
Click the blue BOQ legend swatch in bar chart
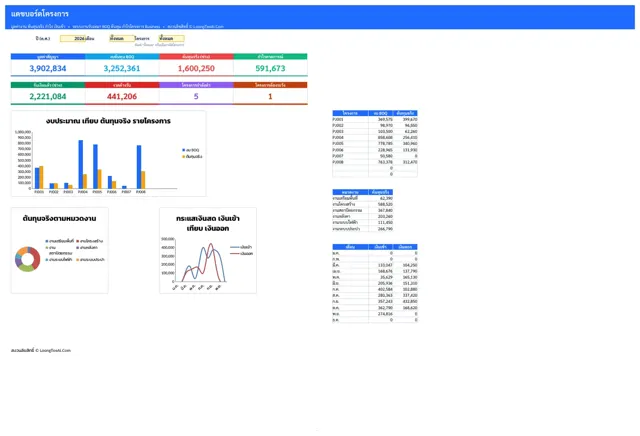(x=184, y=150)
